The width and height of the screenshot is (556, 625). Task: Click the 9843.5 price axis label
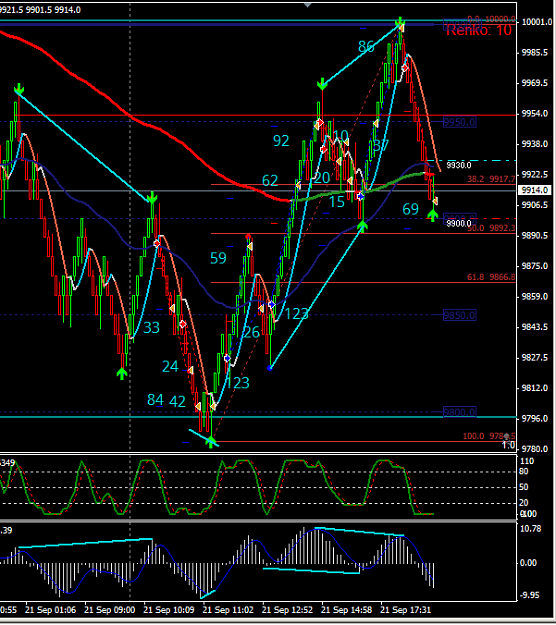point(534,327)
